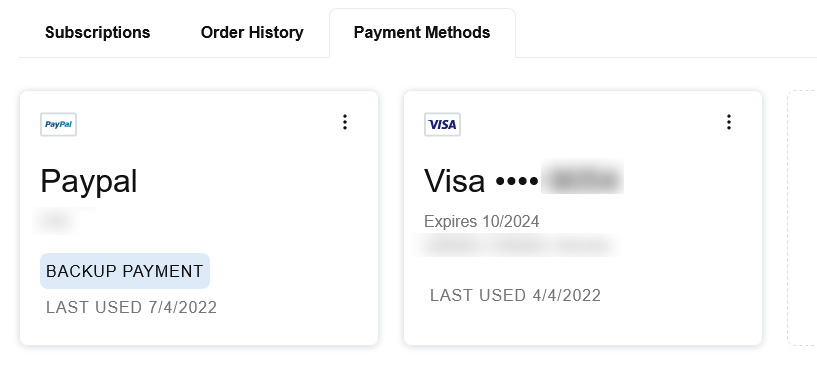
Task: Click the blurred Visa cardholder line
Action: pyautogui.click(x=518, y=245)
